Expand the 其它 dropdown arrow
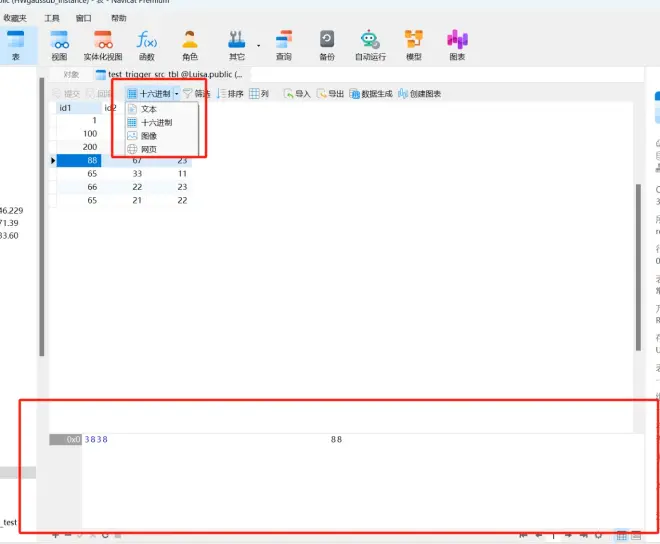 [x=258, y=45]
